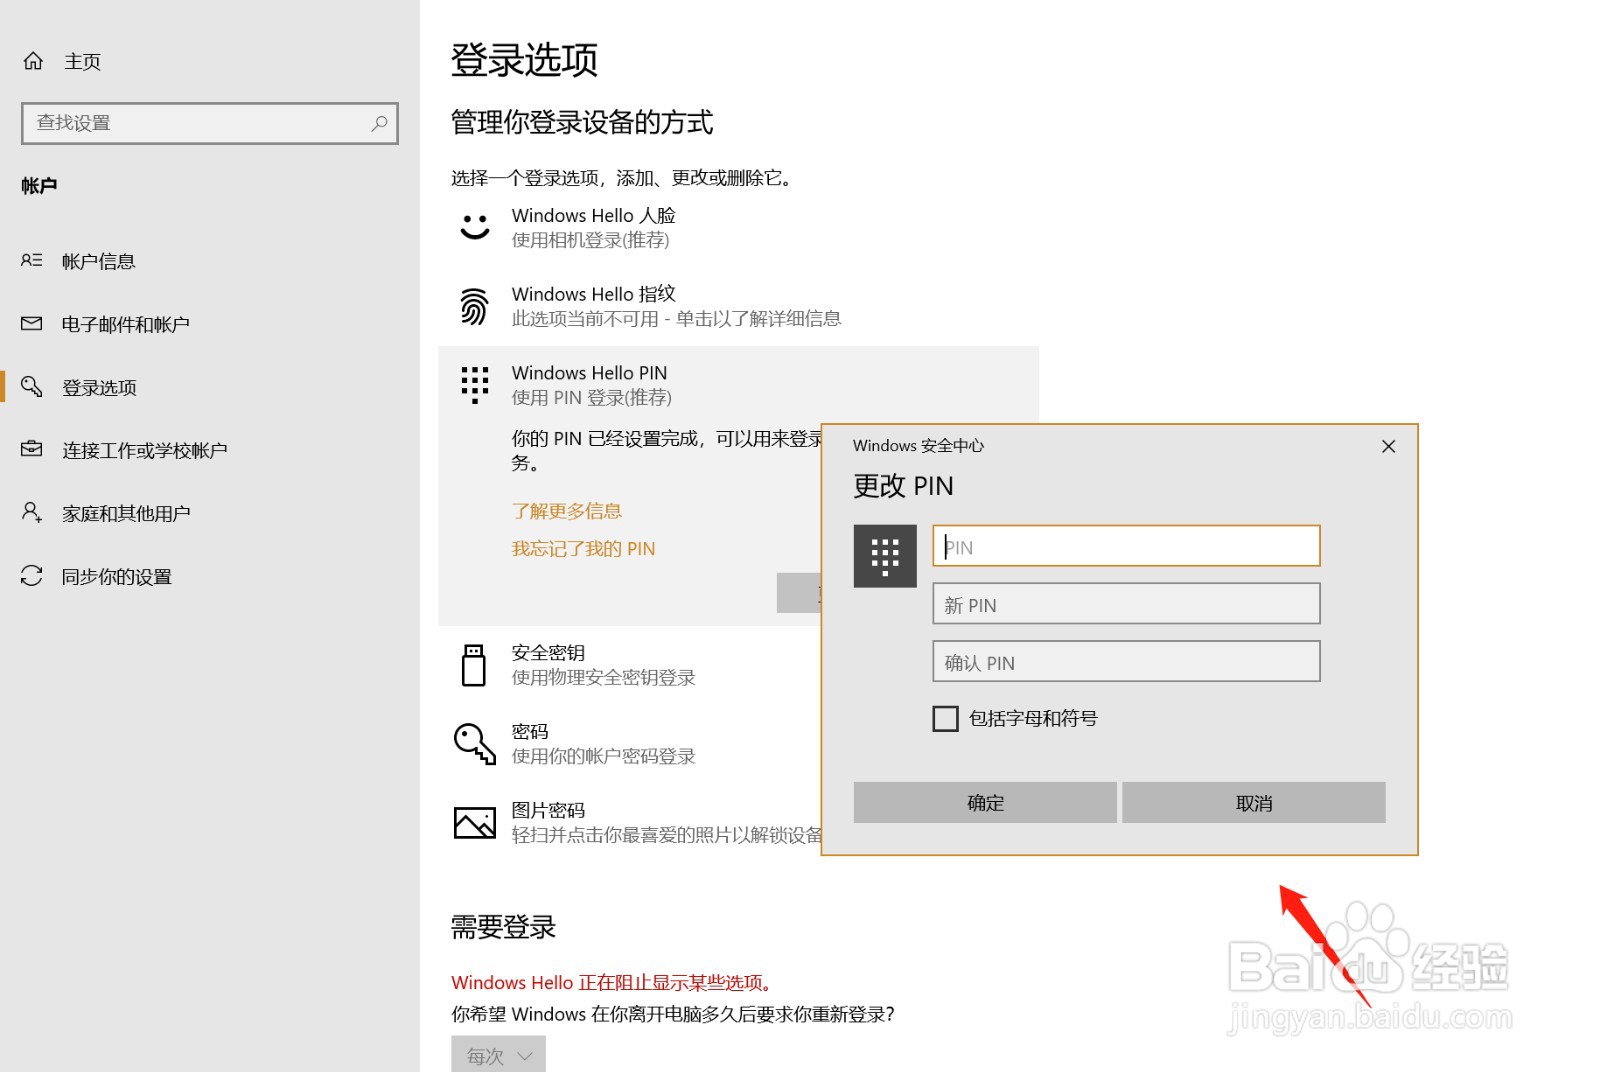Click the work or school briefcase icon

[x=32, y=449]
